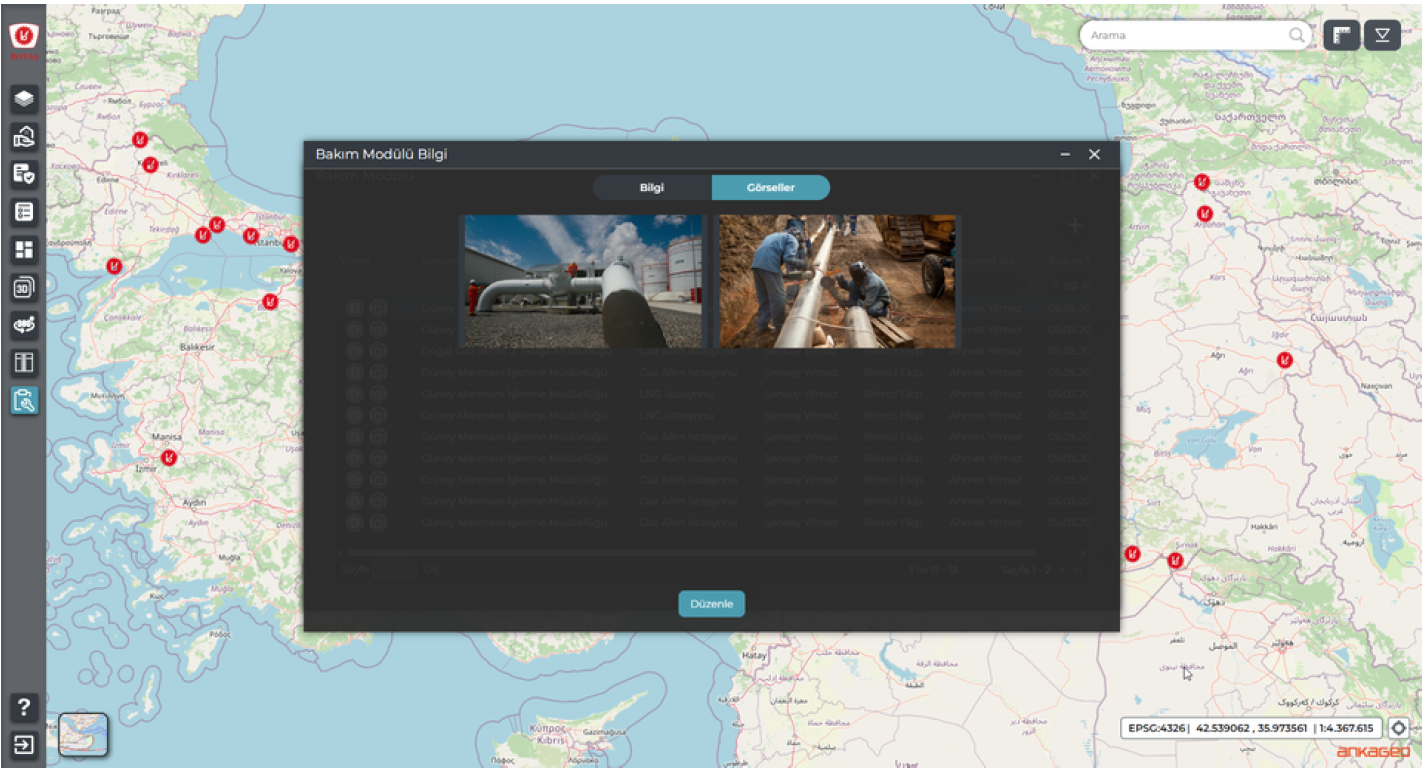Open the pipeline welding workers photo
1423x772 pixels.
pos(837,281)
